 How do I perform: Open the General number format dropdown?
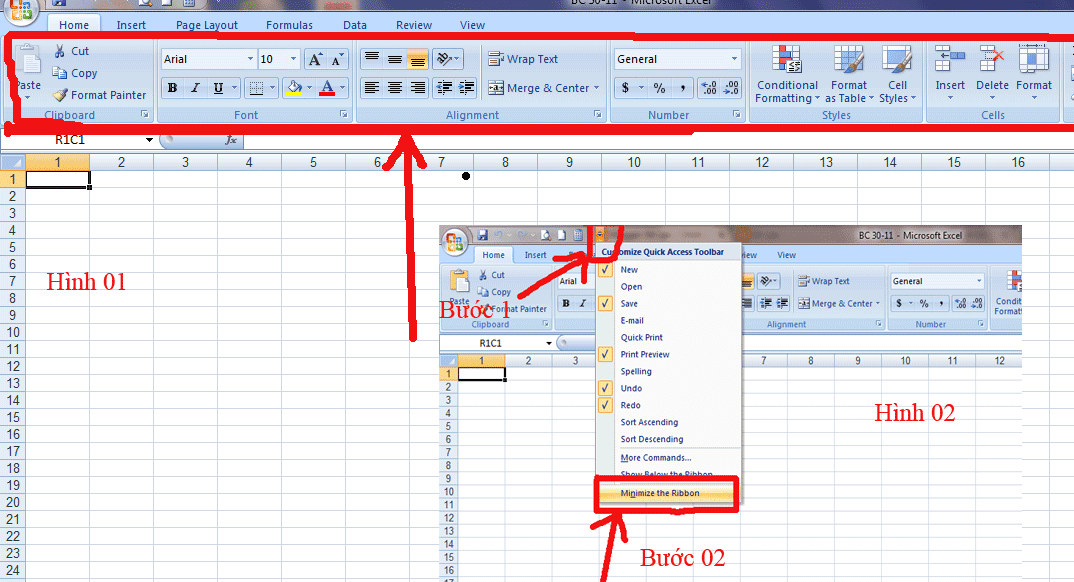(732, 58)
